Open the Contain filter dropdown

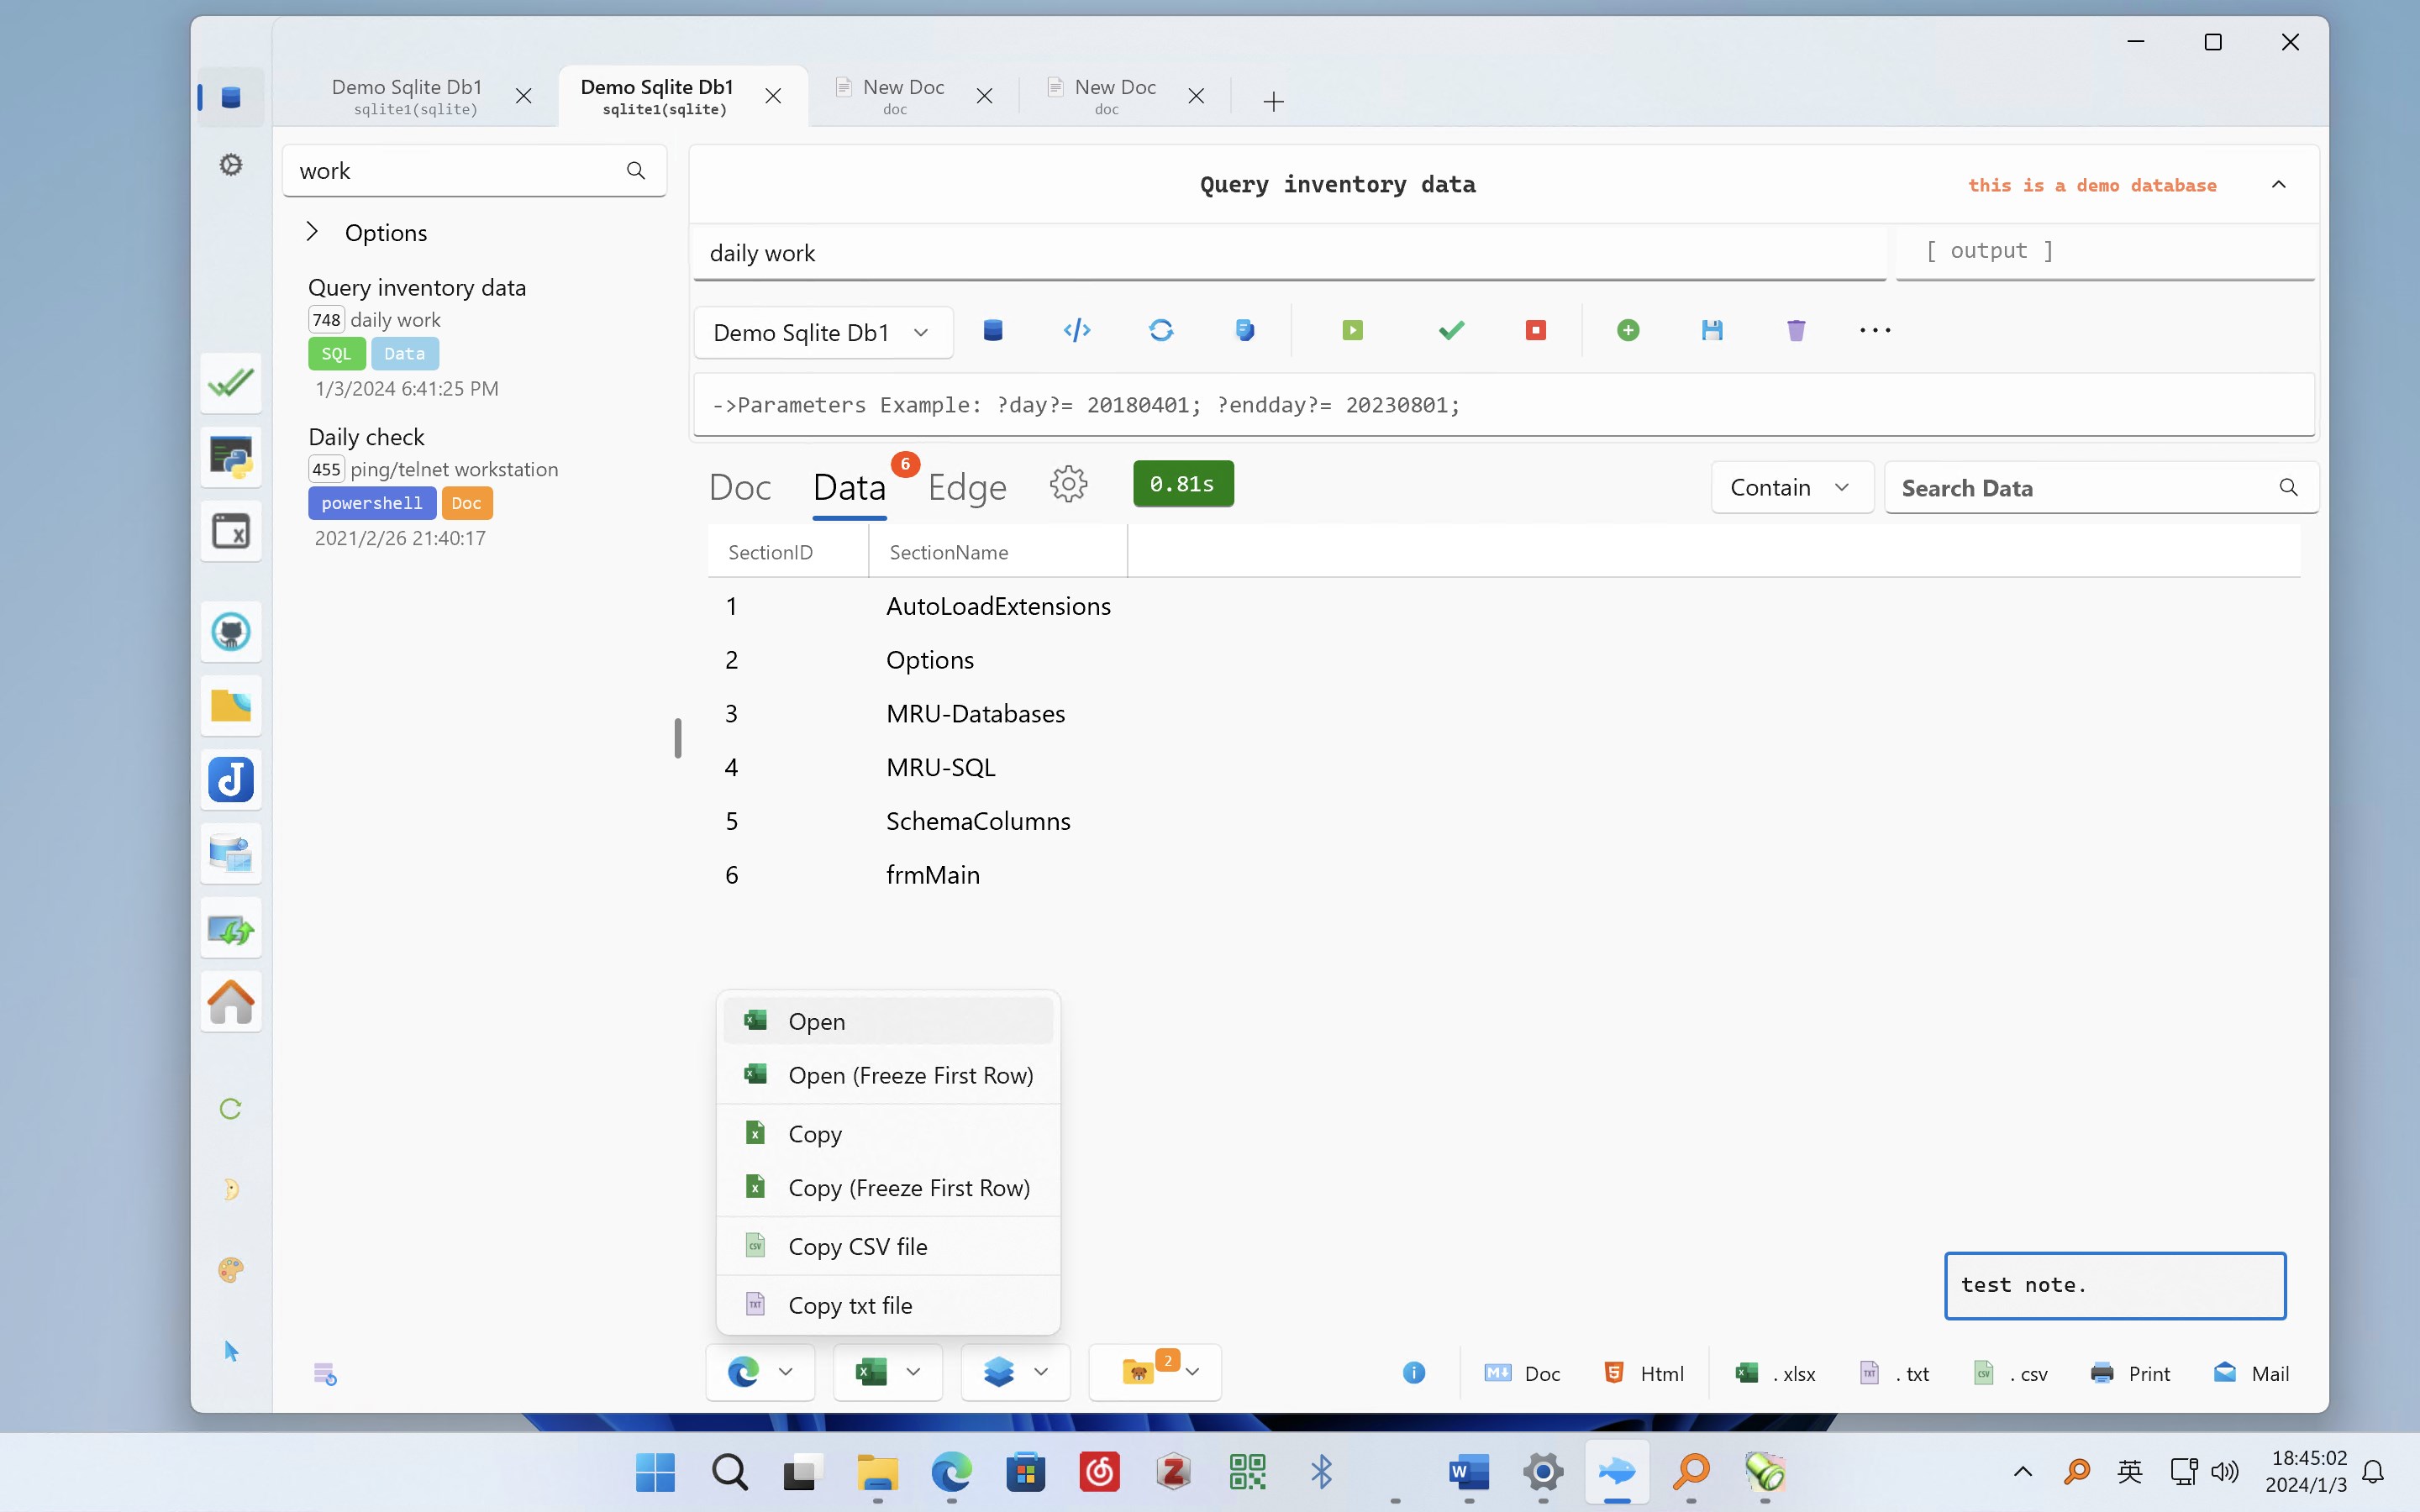[x=1791, y=488]
